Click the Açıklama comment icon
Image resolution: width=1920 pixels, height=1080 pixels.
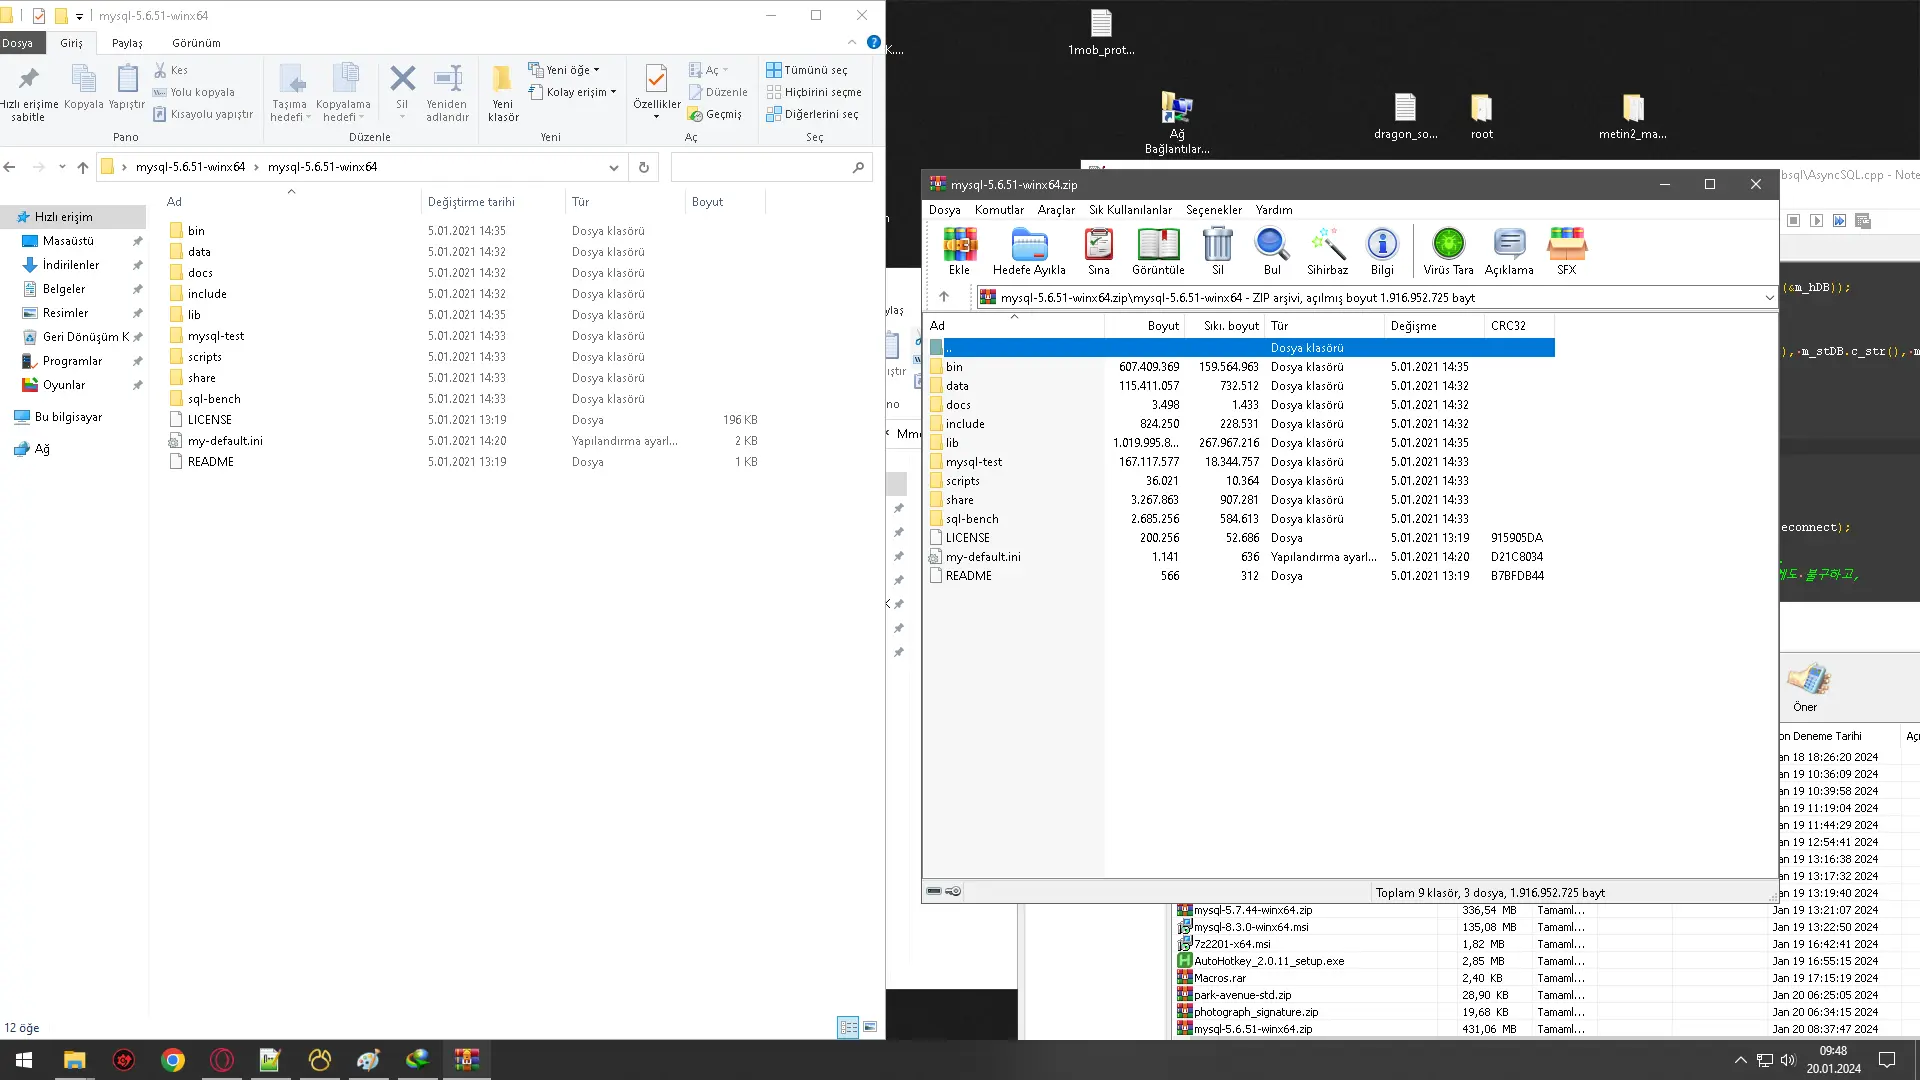(1509, 251)
